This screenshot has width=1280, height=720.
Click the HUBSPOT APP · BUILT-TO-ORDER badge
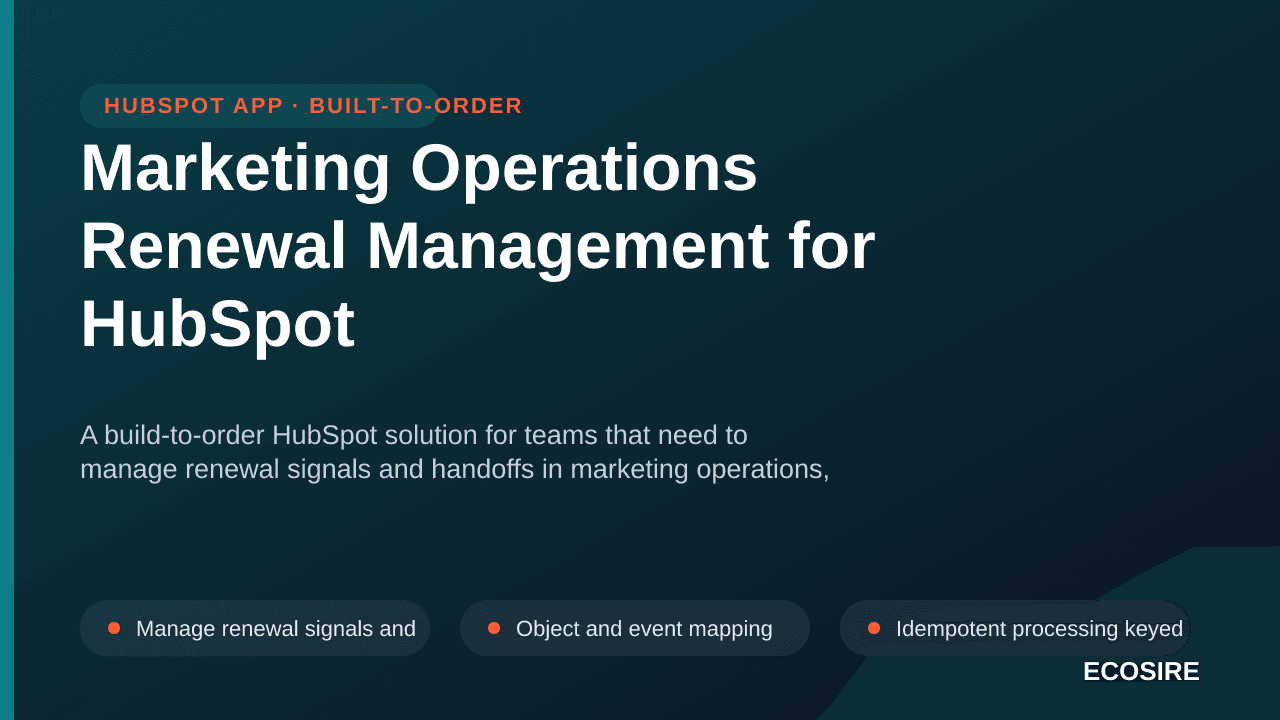tap(260, 106)
